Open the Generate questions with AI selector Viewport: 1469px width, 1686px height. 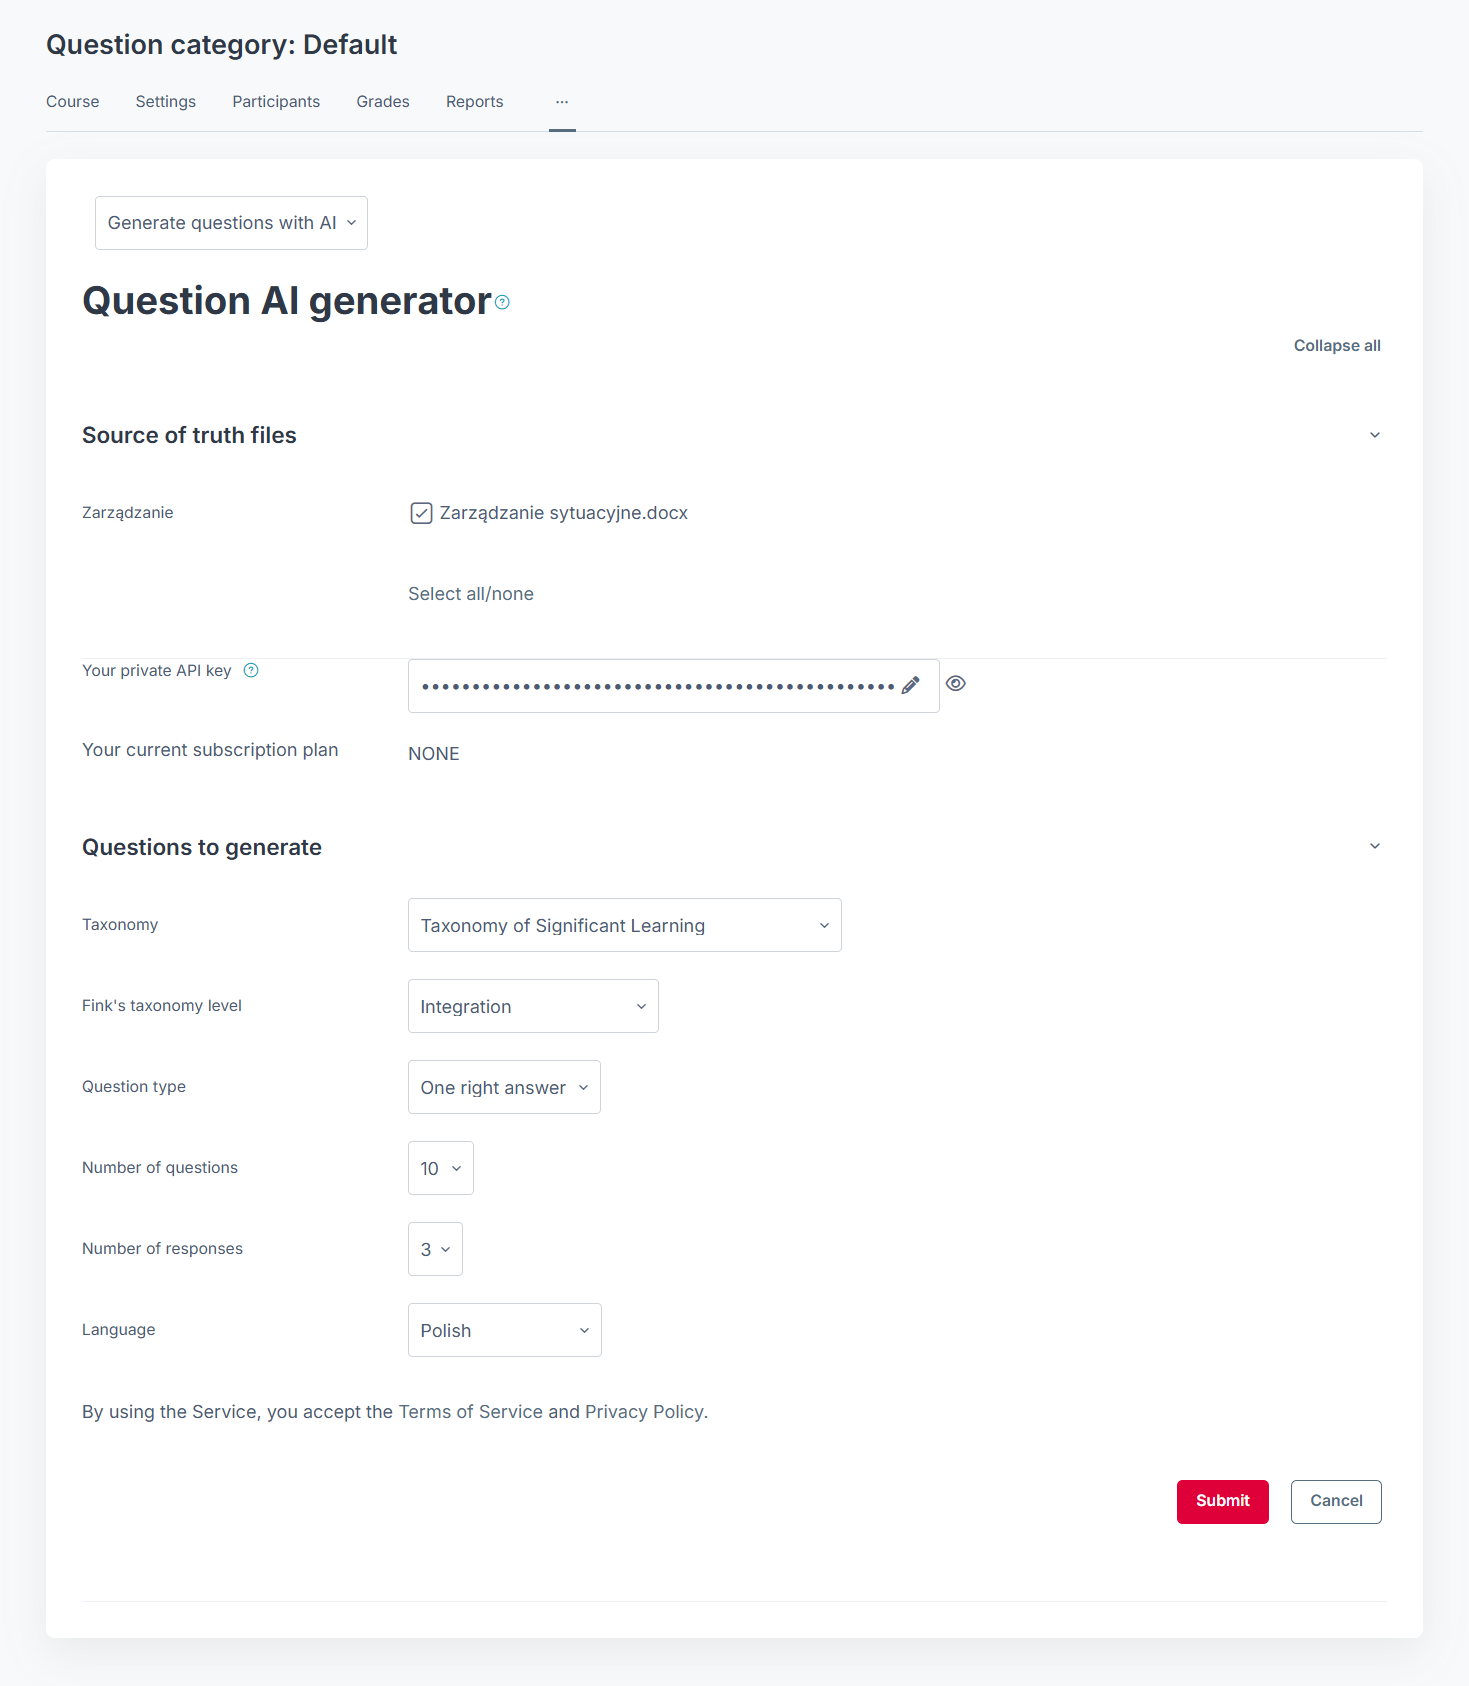pyautogui.click(x=231, y=223)
